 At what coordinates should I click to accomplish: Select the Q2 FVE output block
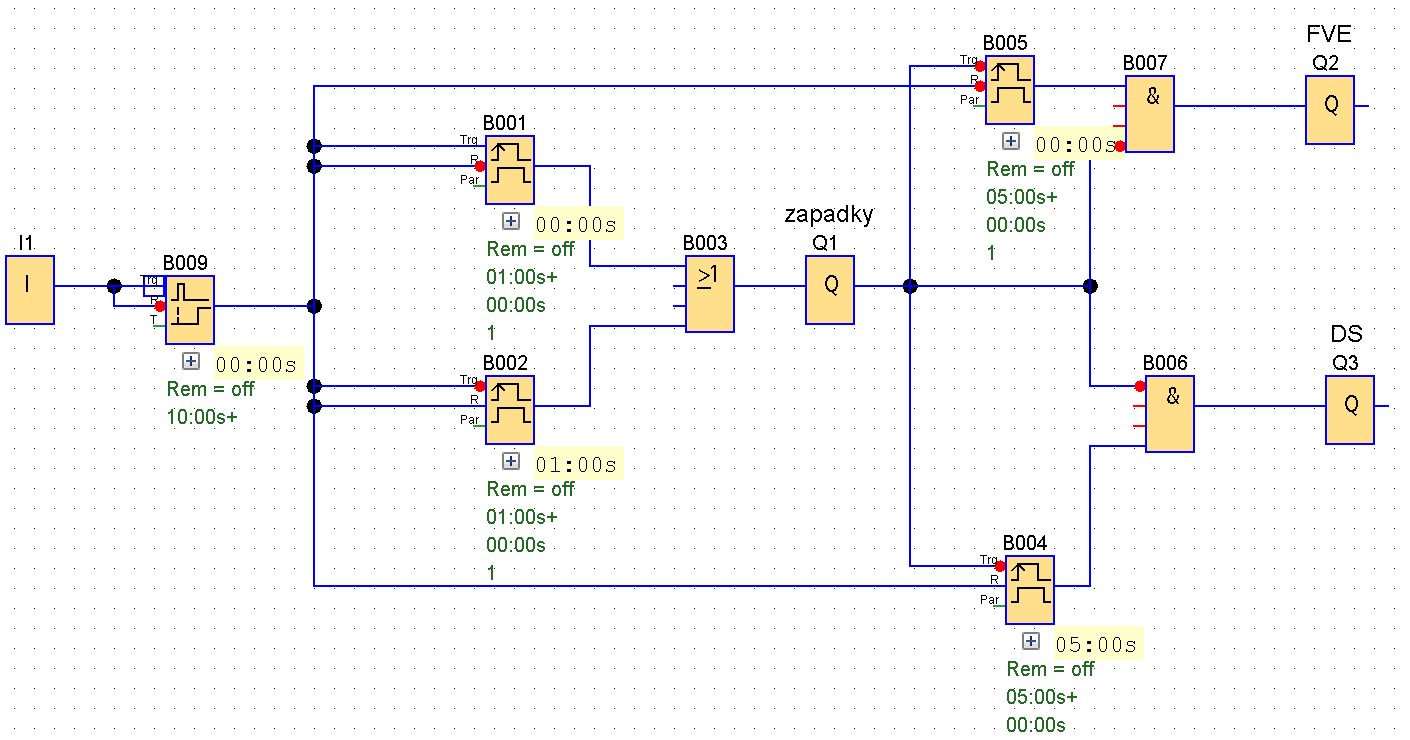1330,110
